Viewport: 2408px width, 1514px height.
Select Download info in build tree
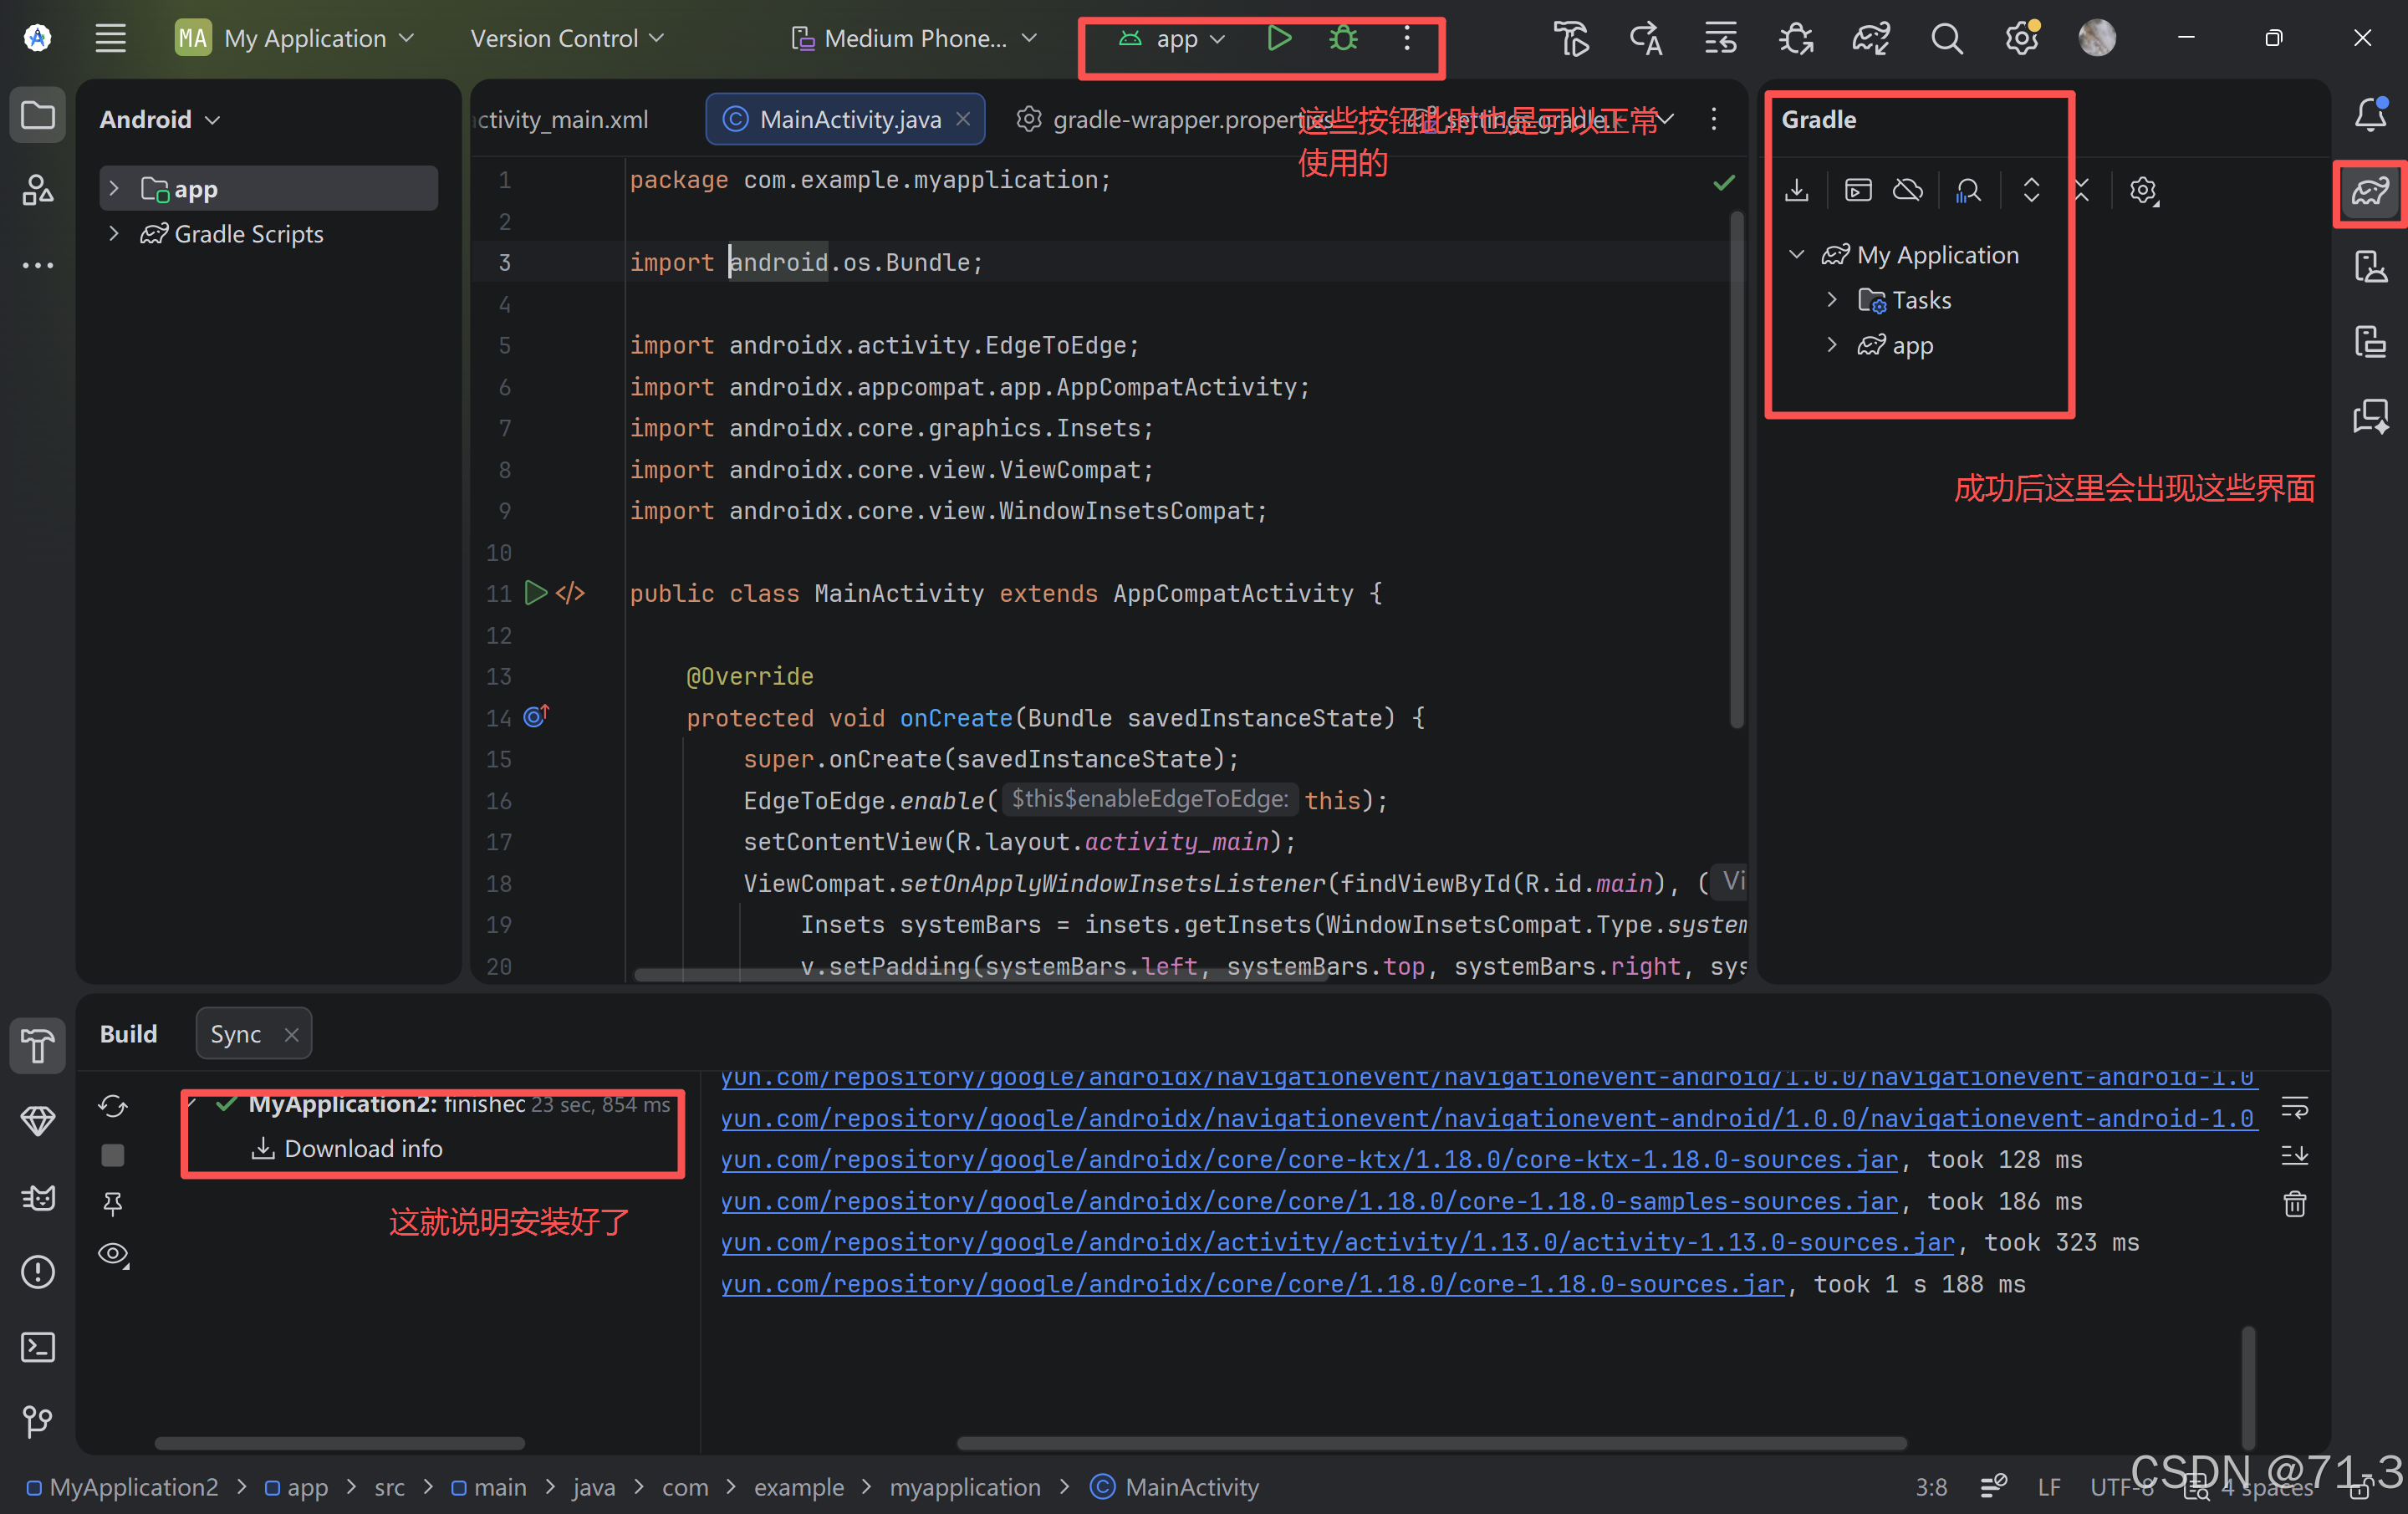(362, 1148)
